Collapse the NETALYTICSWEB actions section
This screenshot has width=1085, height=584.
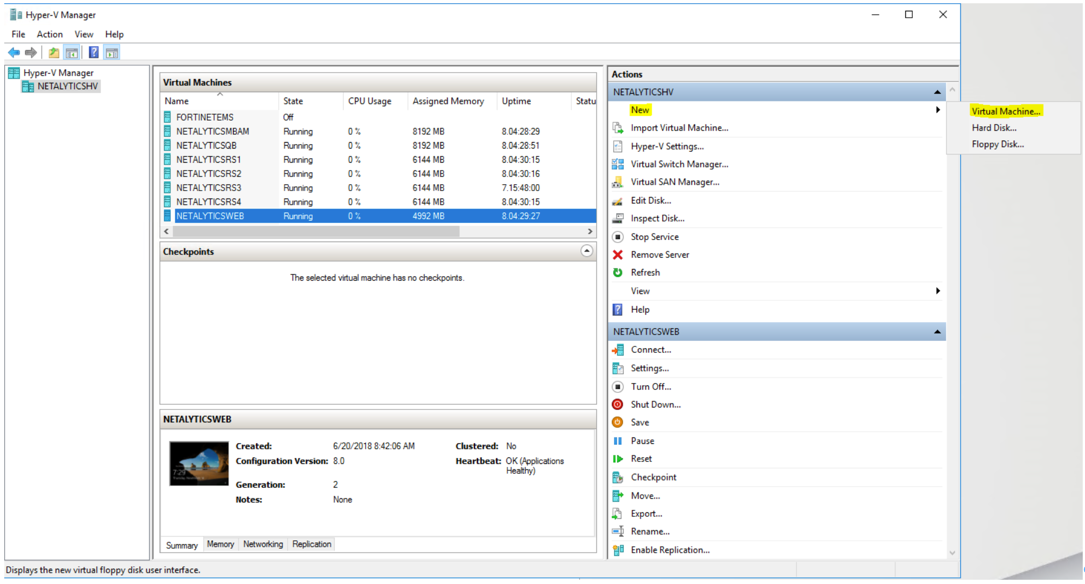[937, 332]
